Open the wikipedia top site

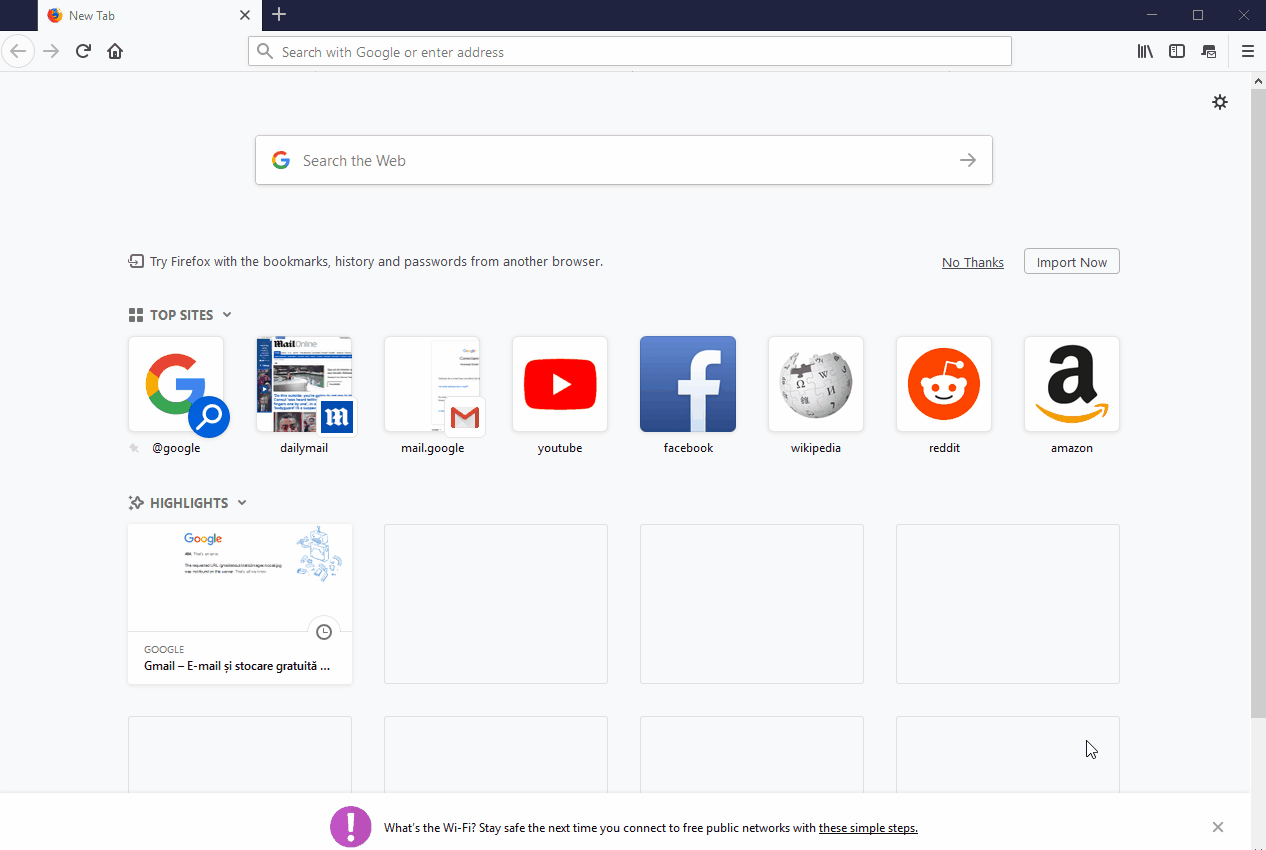point(816,385)
